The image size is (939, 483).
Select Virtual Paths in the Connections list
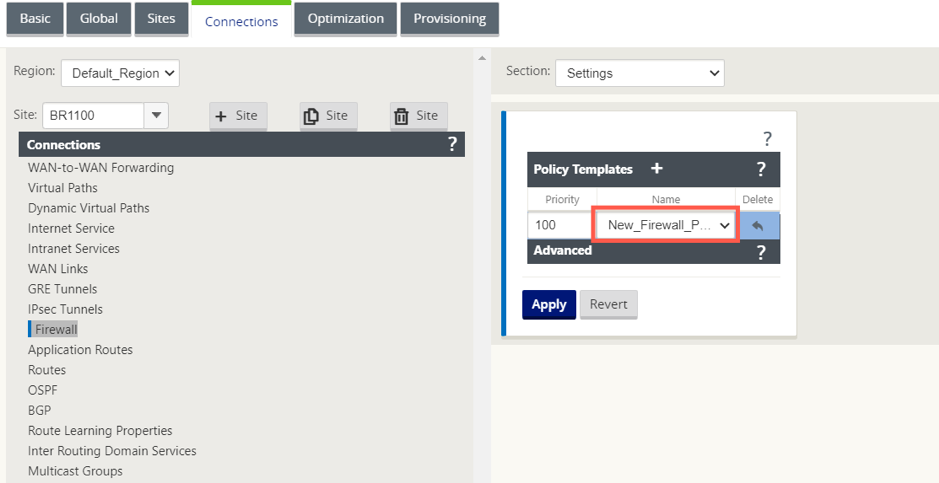(x=63, y=188)
